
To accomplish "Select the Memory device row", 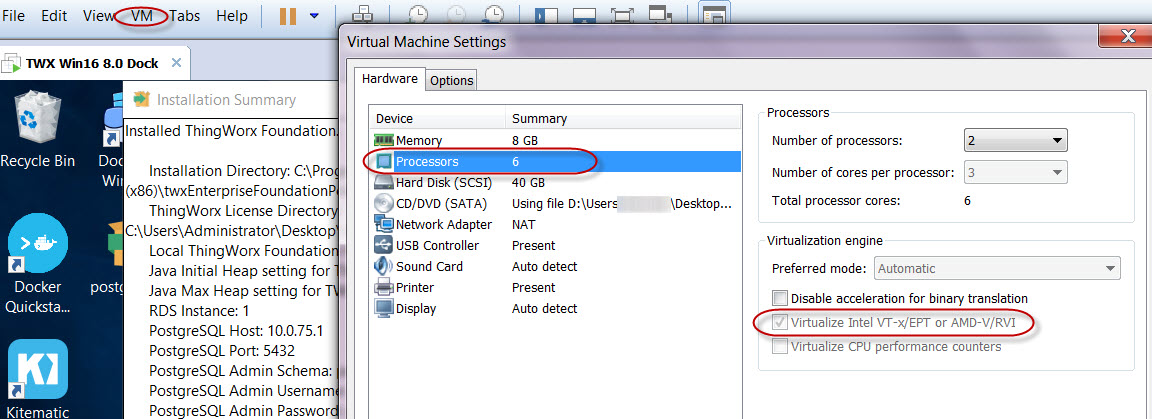I will coord(555,140).
